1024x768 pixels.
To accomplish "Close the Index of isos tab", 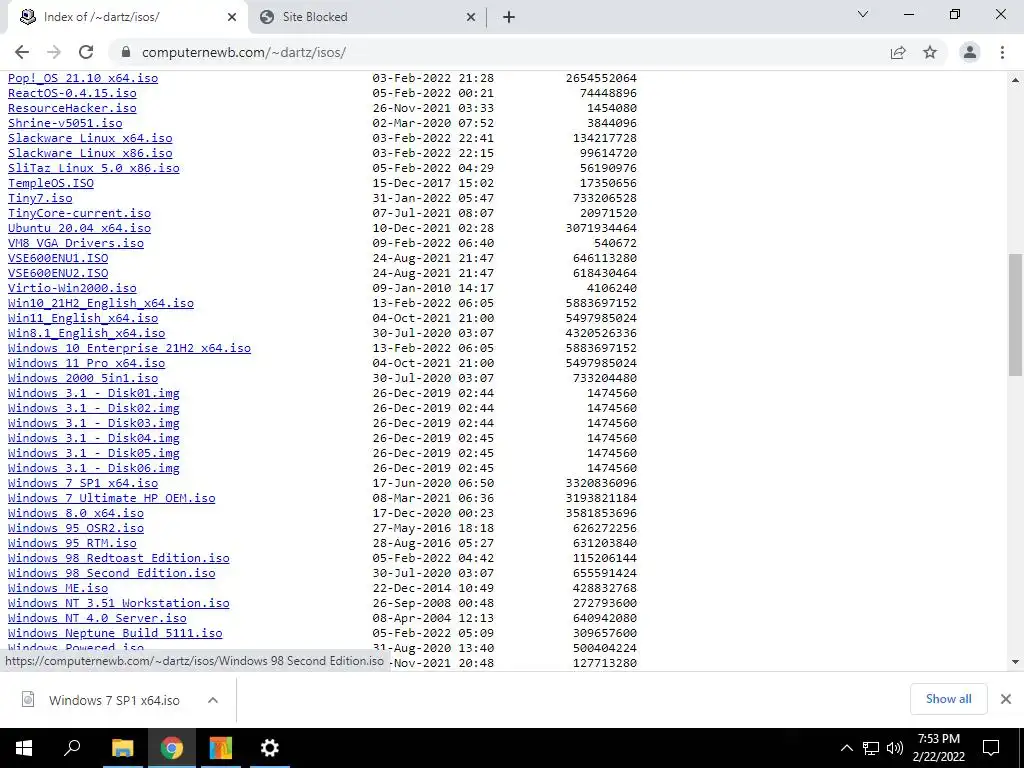I will point(232,17).
